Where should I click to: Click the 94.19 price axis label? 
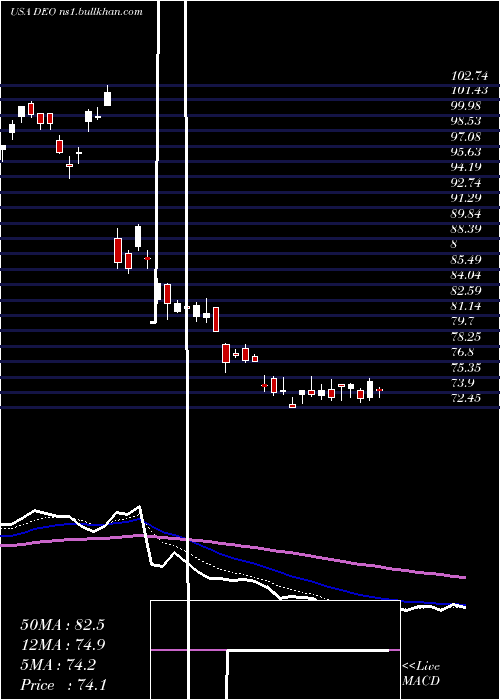coord(467,167)
